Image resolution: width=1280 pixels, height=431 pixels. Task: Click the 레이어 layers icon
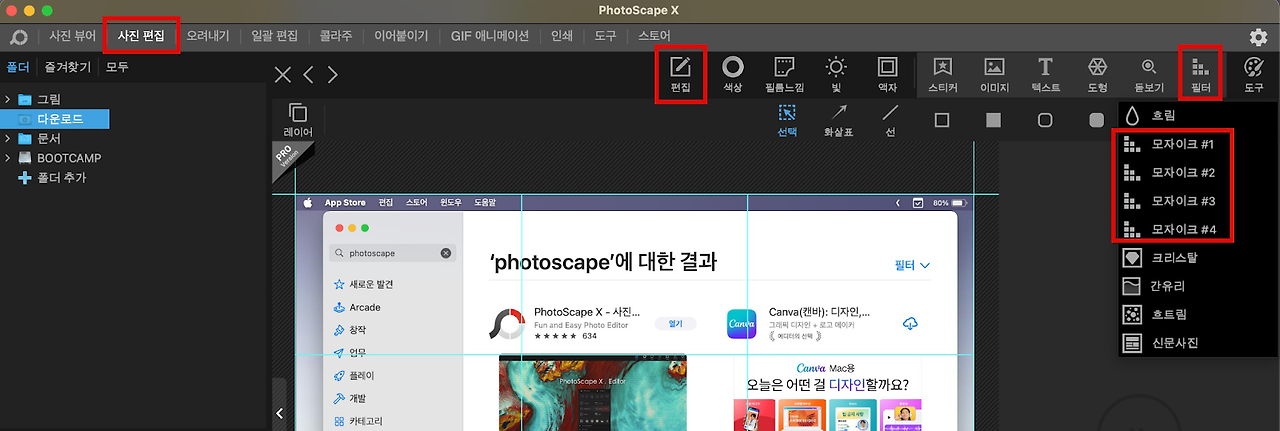click(298, 120)
